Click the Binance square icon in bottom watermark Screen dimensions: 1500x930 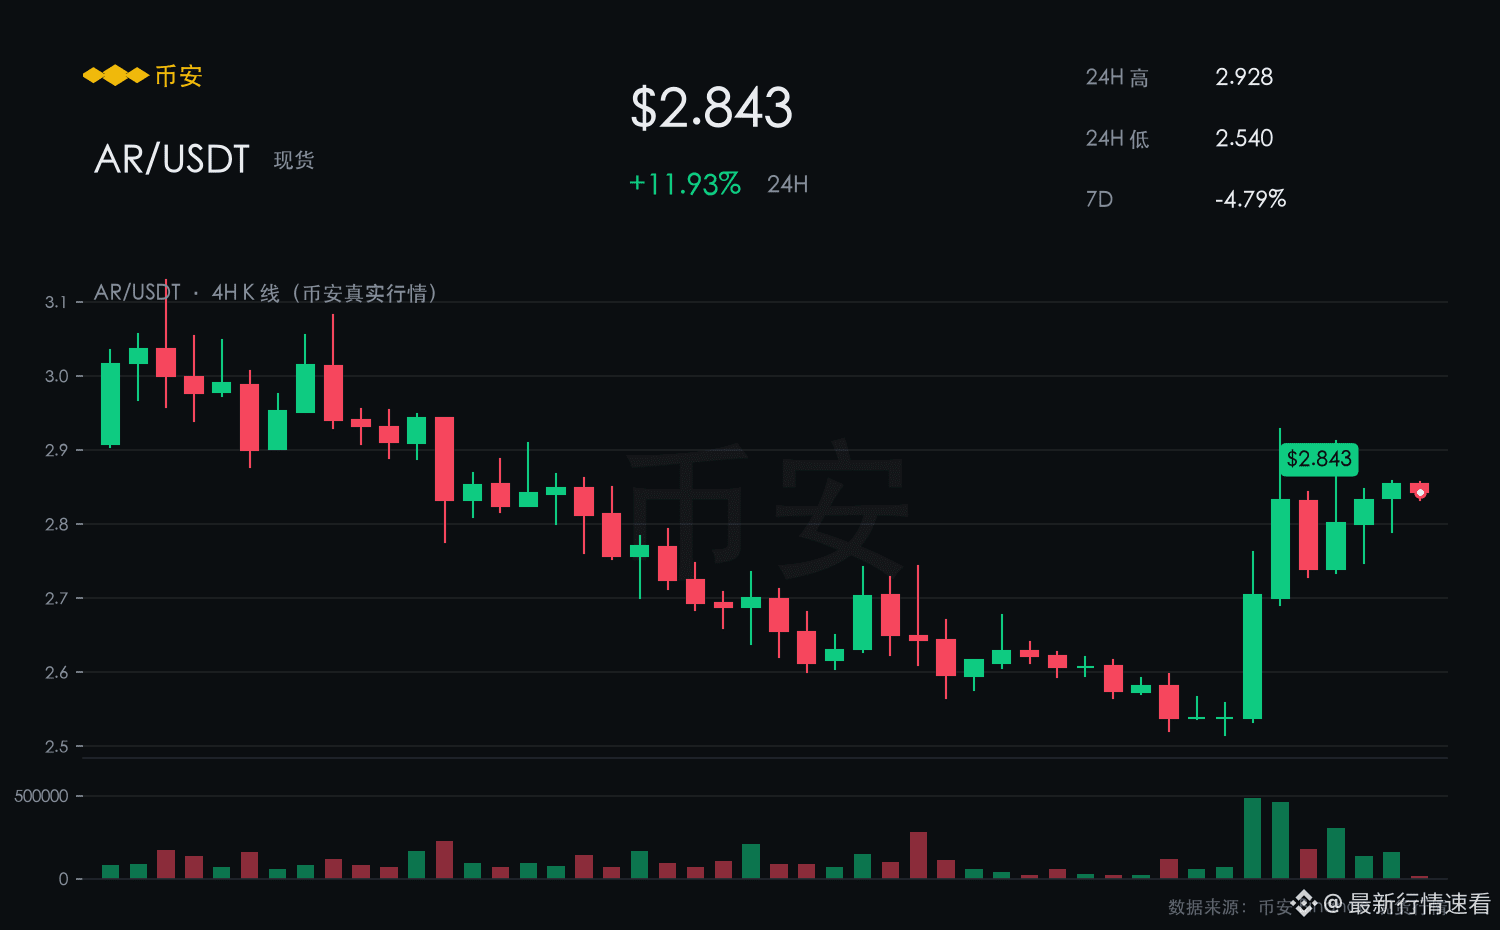tap(1303, 904)
